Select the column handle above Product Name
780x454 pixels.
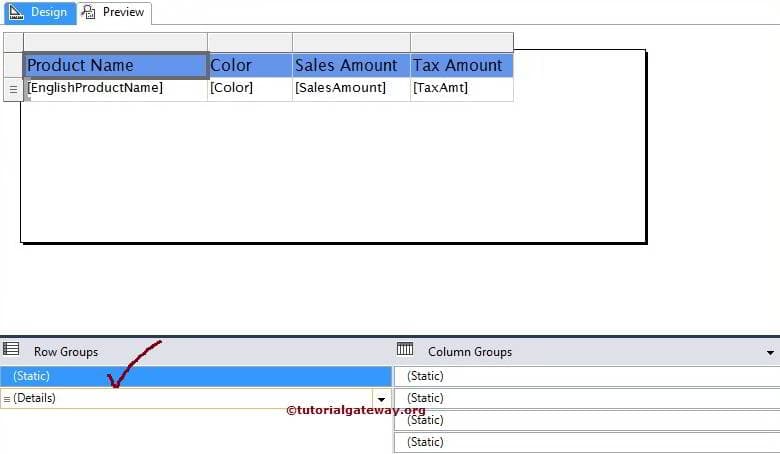[x=115, y=42]
